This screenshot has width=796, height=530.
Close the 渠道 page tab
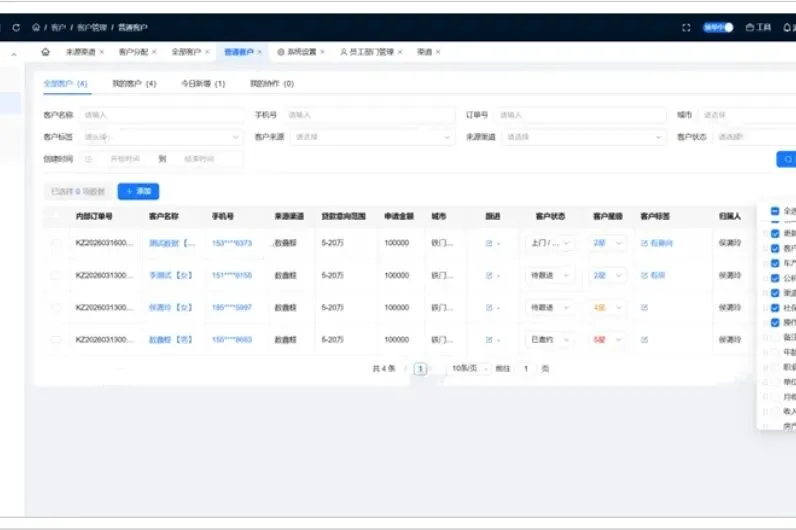[x=438, y=52]
